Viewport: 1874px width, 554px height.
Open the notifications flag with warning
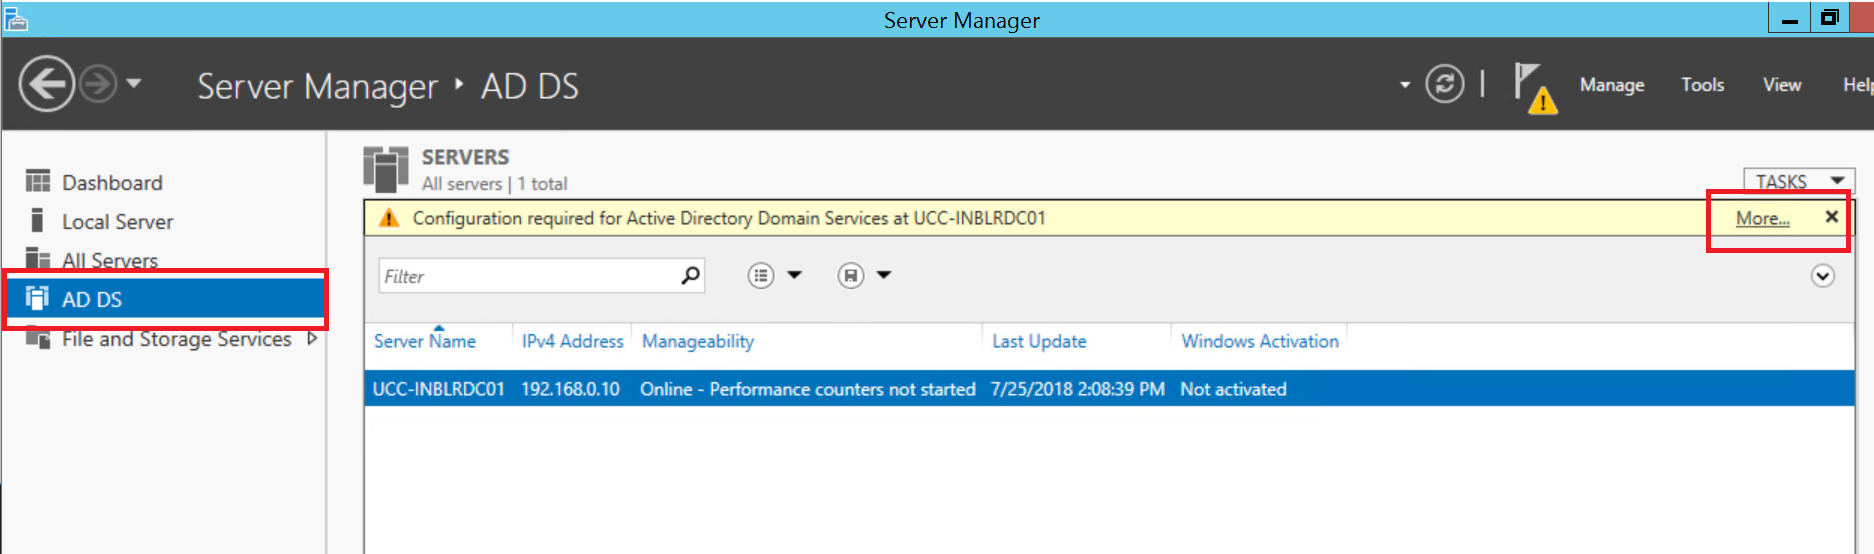(1534, 88)
